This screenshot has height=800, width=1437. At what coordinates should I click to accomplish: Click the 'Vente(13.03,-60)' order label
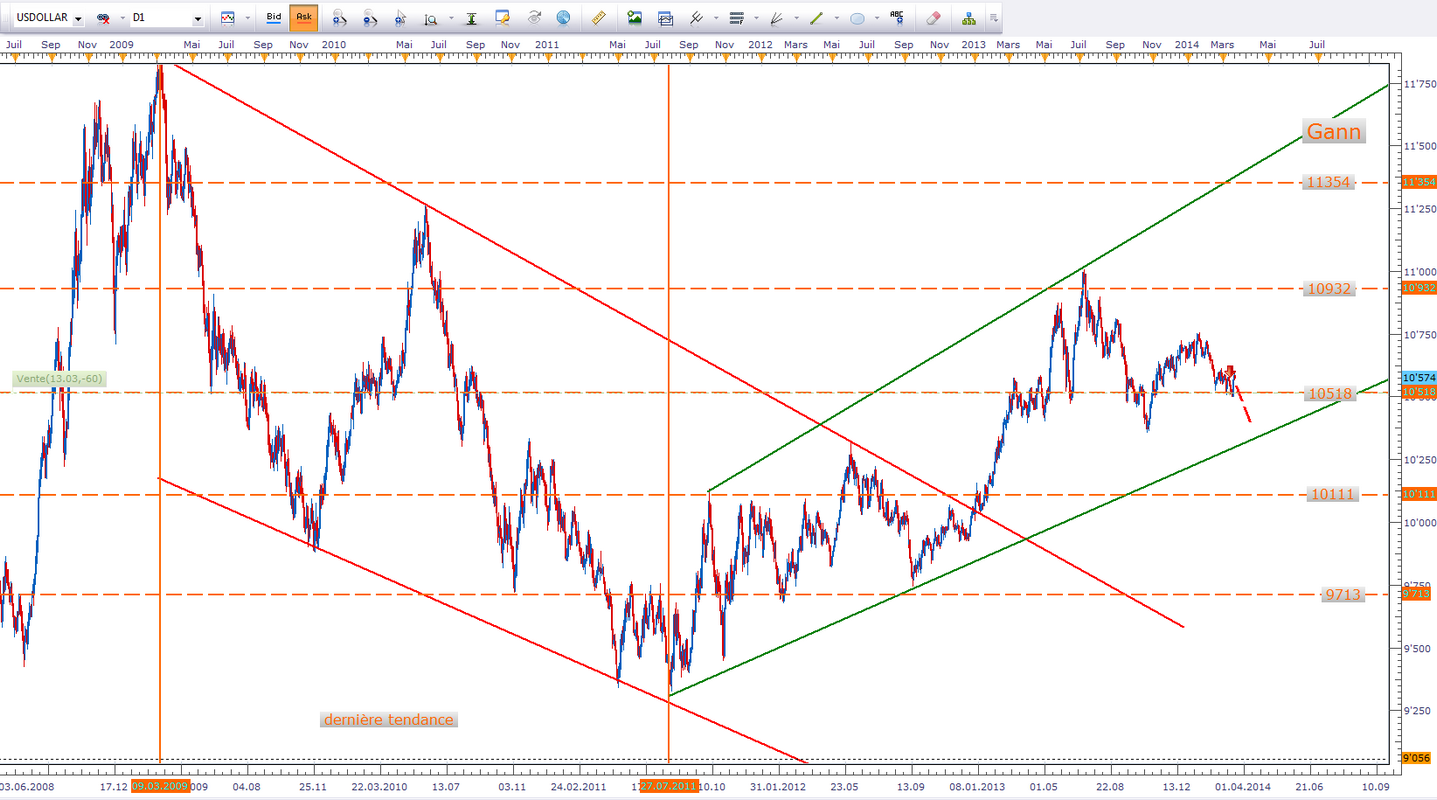coord(60,379)
